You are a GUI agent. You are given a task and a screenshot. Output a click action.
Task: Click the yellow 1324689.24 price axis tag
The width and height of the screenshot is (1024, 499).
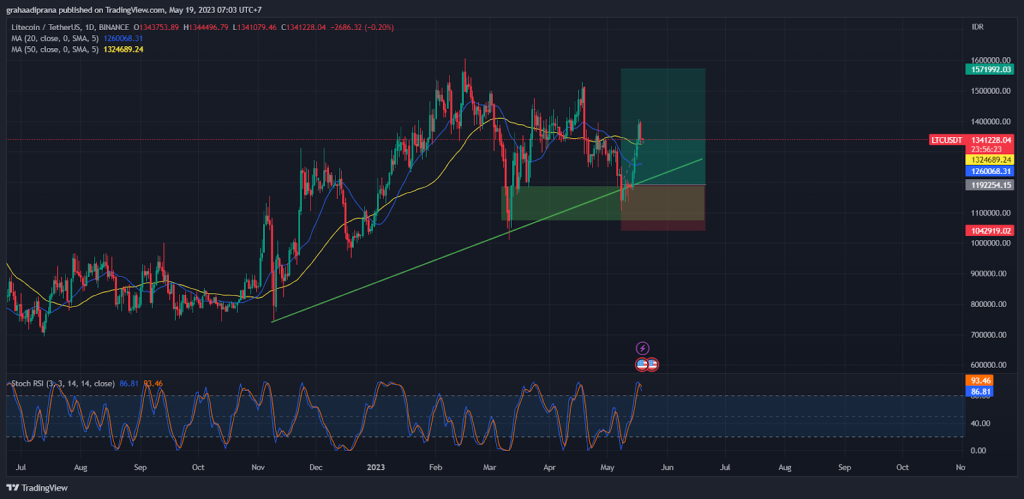pos(989,159)
